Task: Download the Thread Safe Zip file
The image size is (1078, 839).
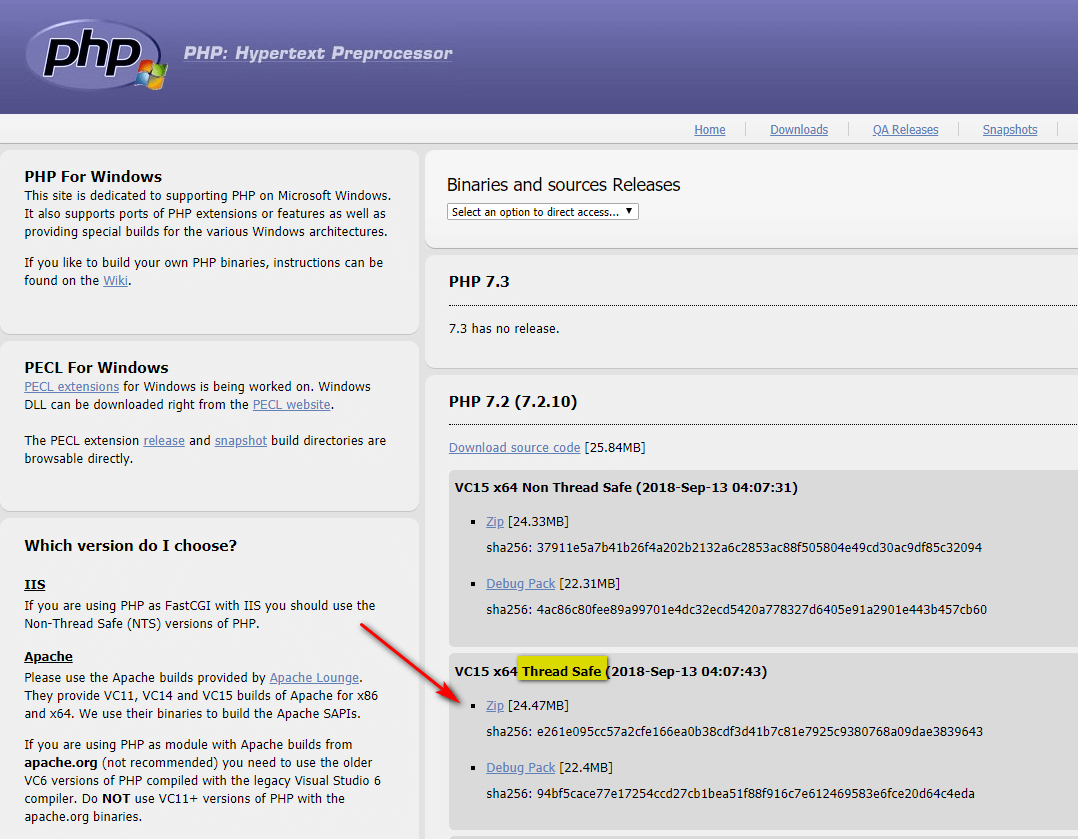Action: point(495,706)
